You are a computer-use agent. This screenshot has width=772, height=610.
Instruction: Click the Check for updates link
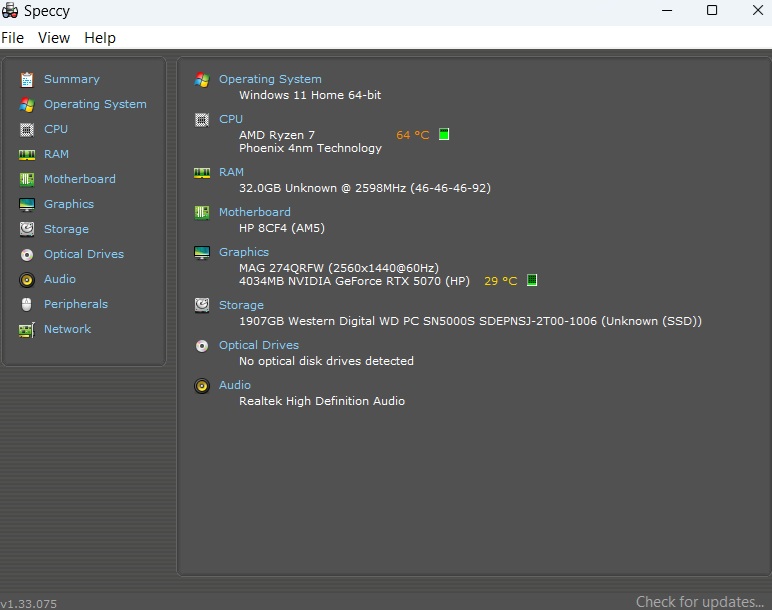(x=700, y=602)
